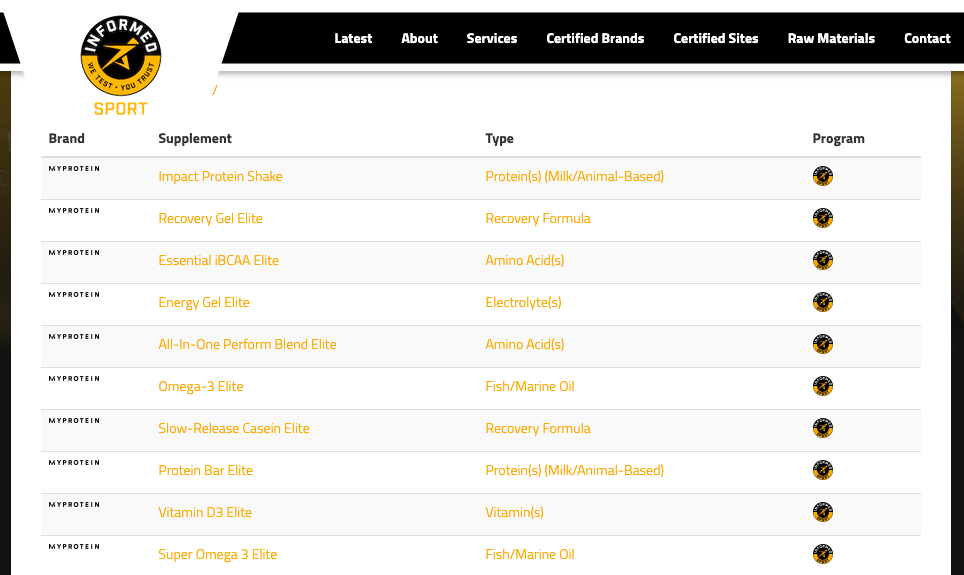Open the Latest menu item
The image size is (964, 575).
click(353, 38)
